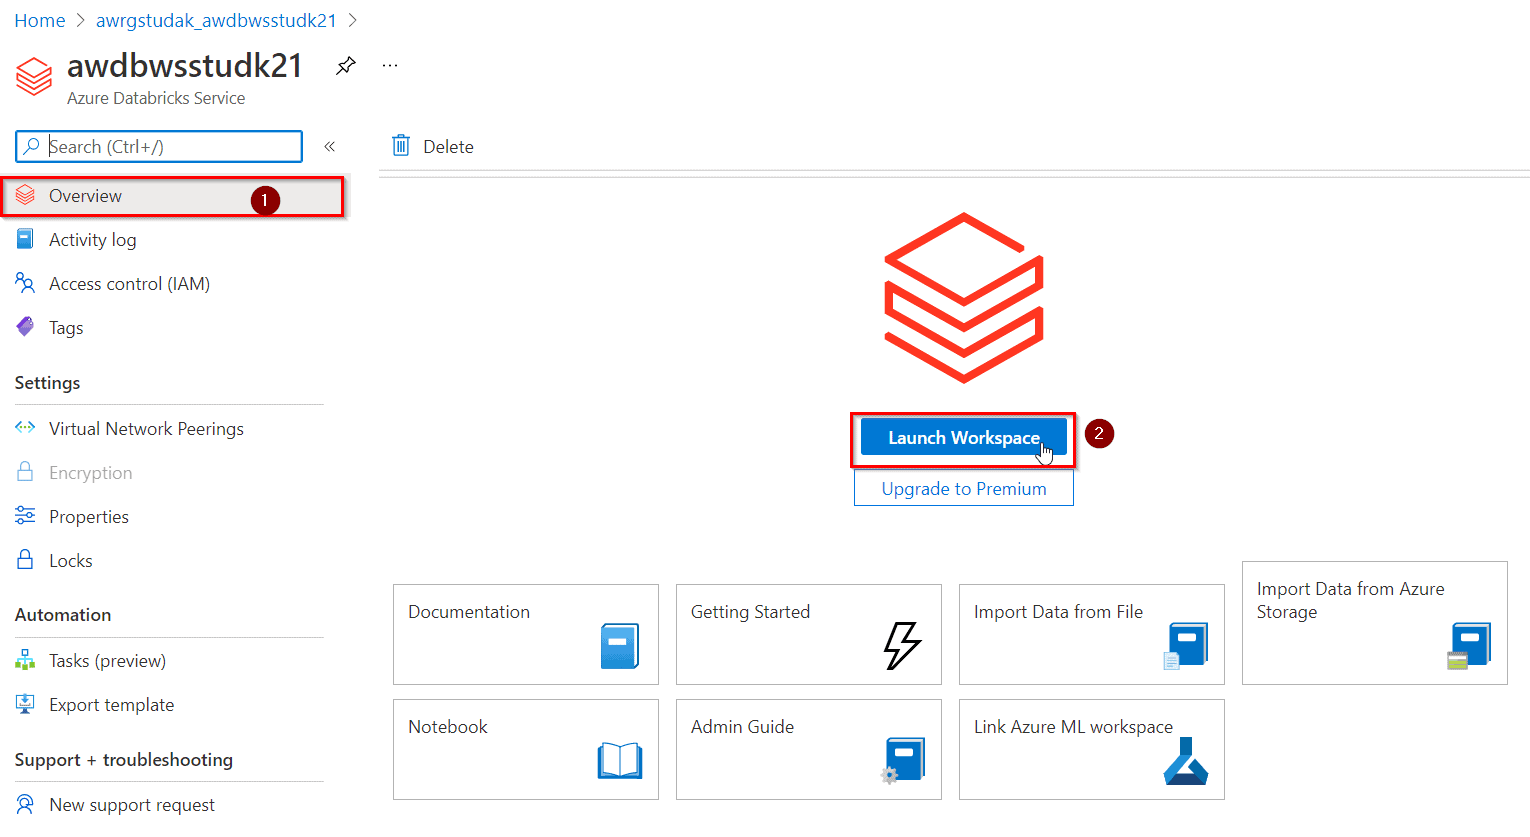Open Export template via its icon
This screenshot has height=837, width=1530.
(x=26, y=704)
